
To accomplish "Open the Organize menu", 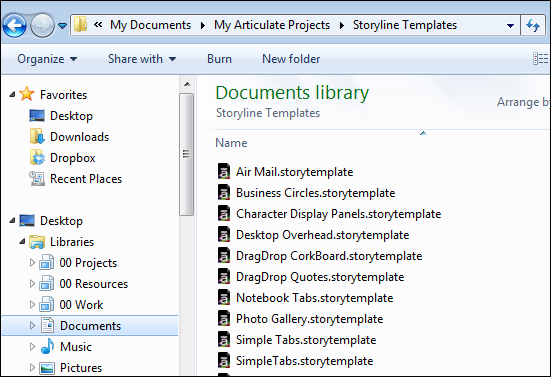I will pos(47,59).
